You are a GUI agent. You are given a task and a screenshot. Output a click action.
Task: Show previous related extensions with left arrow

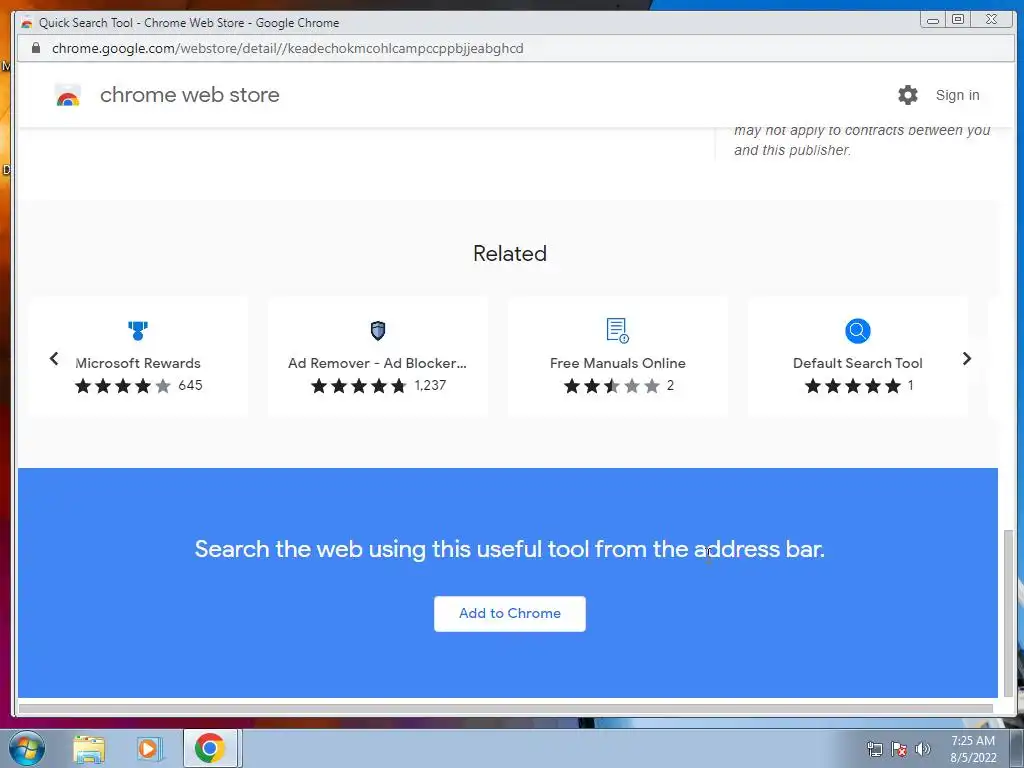pyautogui.click(x=54, y=359)
